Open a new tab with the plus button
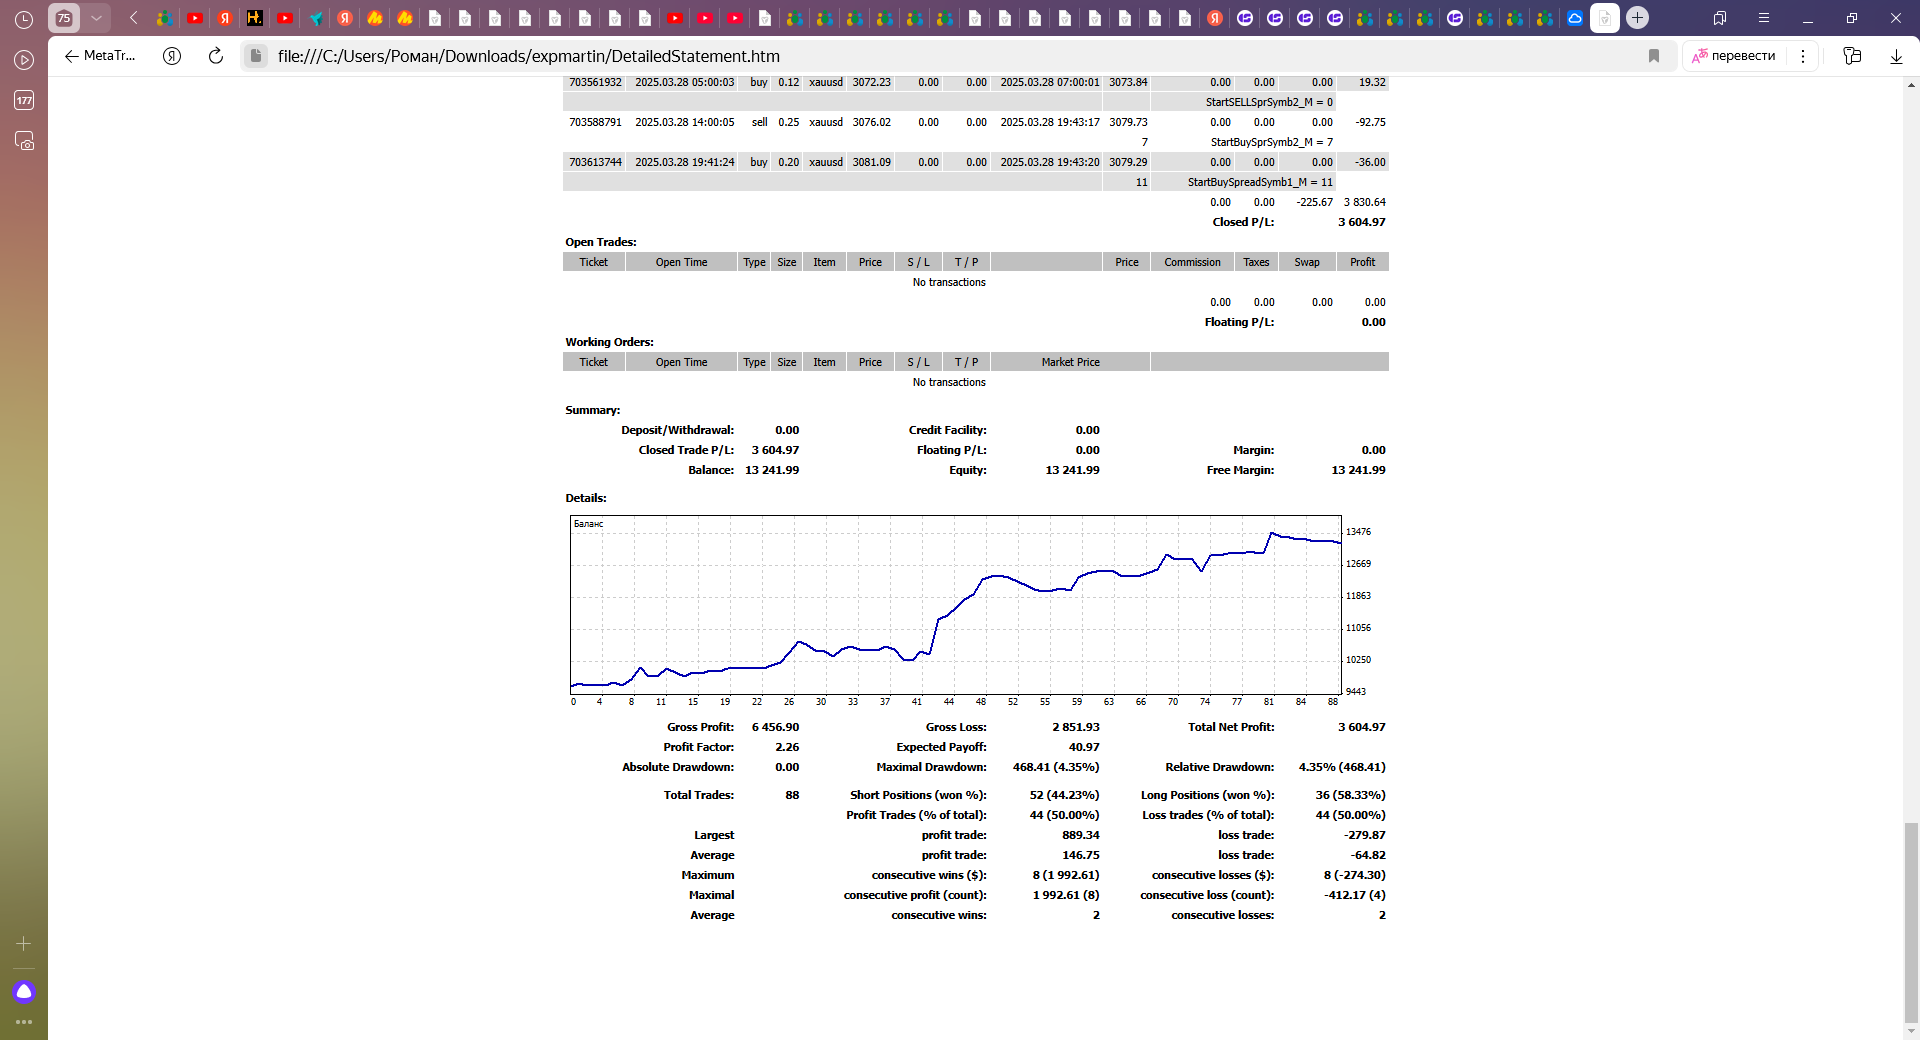The image size is (1920, 1040). click(1637, 18)
